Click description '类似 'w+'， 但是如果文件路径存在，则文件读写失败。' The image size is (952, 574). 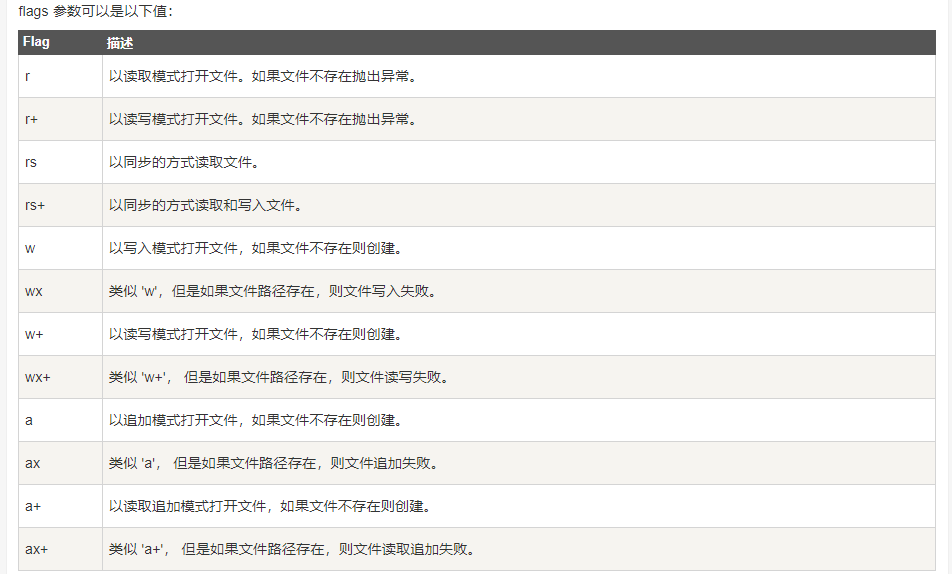279,377
